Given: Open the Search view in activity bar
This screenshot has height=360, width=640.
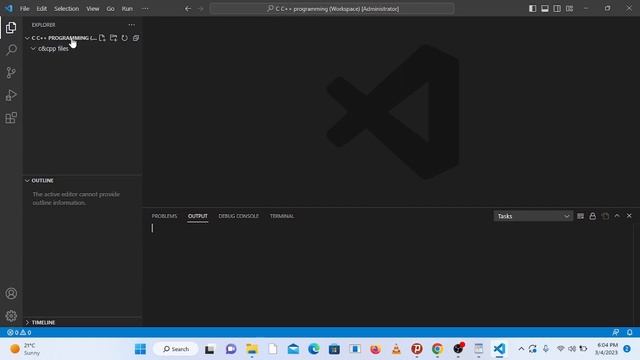Looking at the screenshot, I should point(11,50).
